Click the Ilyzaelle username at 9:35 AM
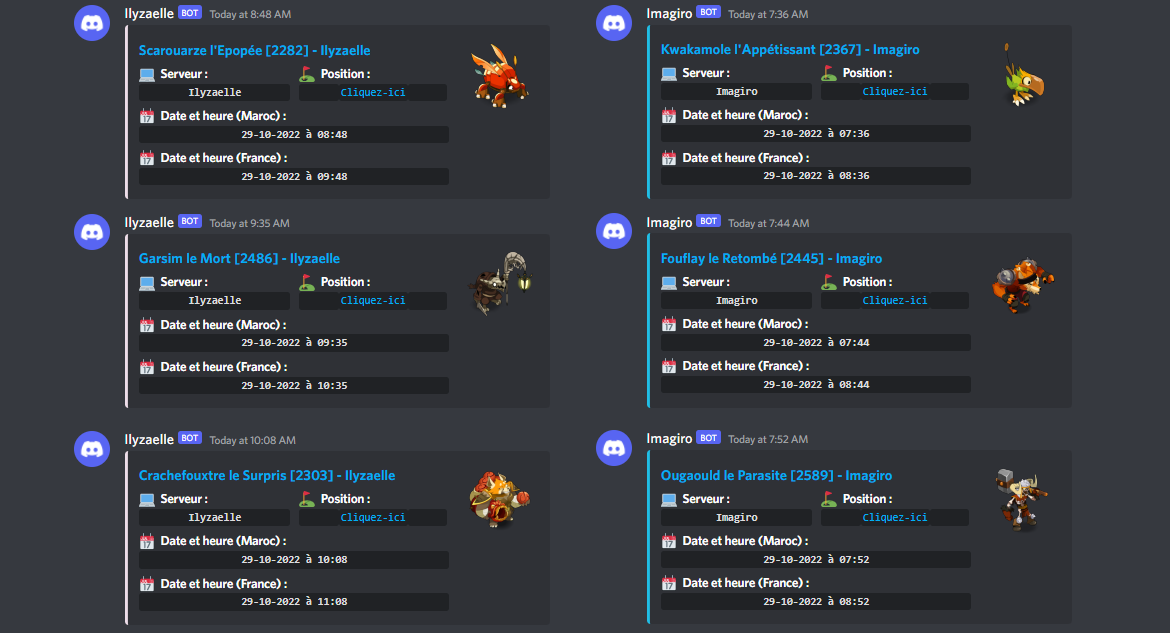This screenshot has height=633, width=1170. [149, 222]
